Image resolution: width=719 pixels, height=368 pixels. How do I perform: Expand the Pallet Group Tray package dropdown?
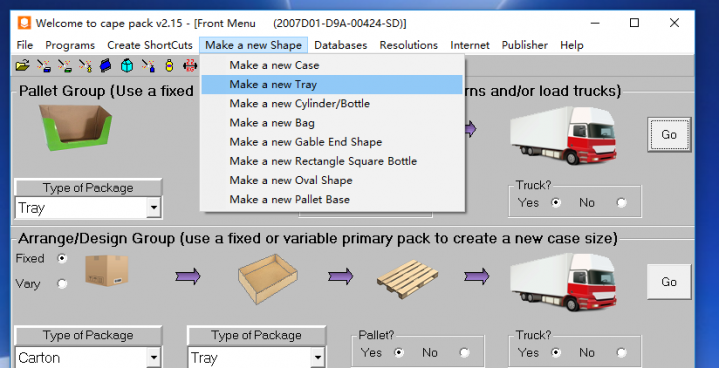(x=154, y=208)
